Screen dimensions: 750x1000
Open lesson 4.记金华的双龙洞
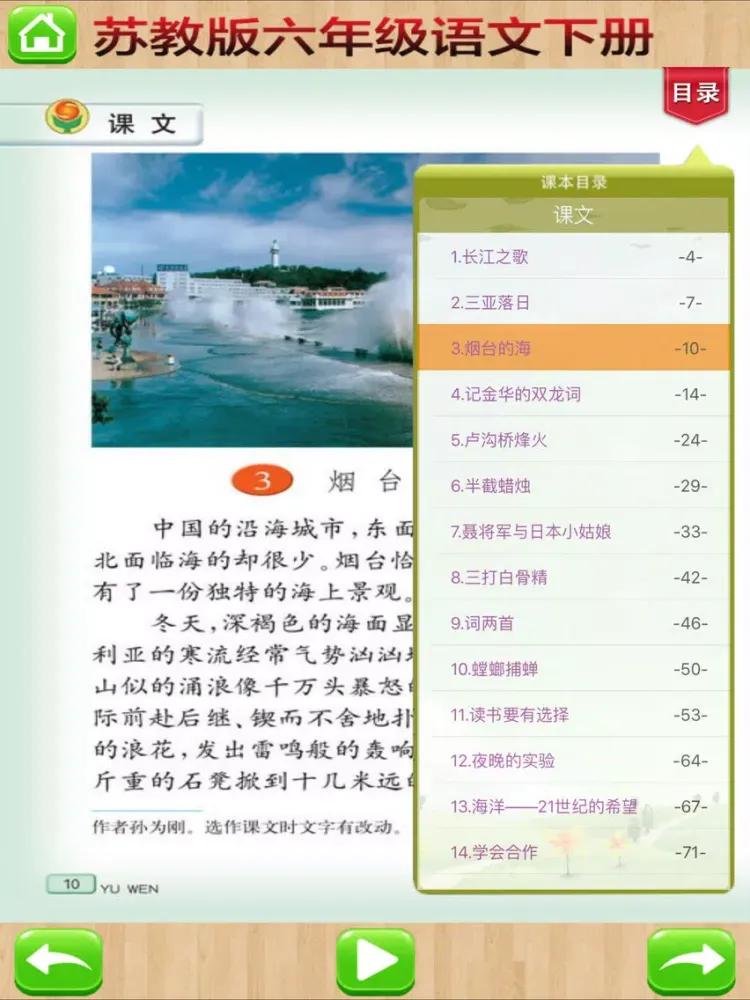573,394
